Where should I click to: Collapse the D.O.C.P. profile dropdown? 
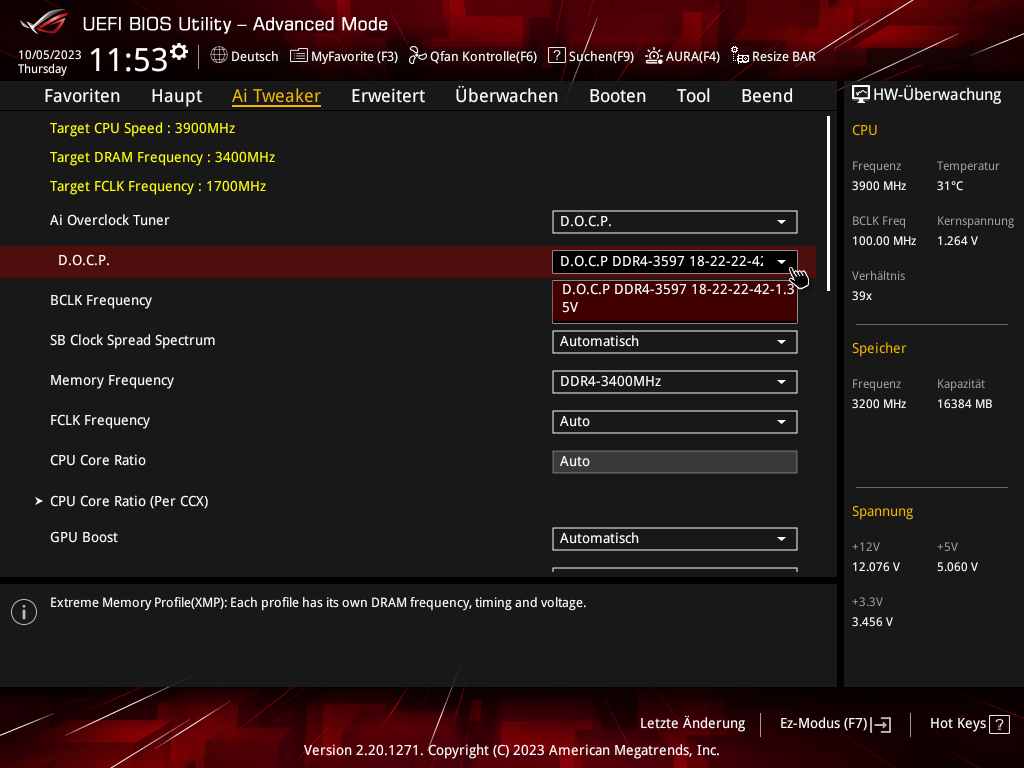point(675,261)
